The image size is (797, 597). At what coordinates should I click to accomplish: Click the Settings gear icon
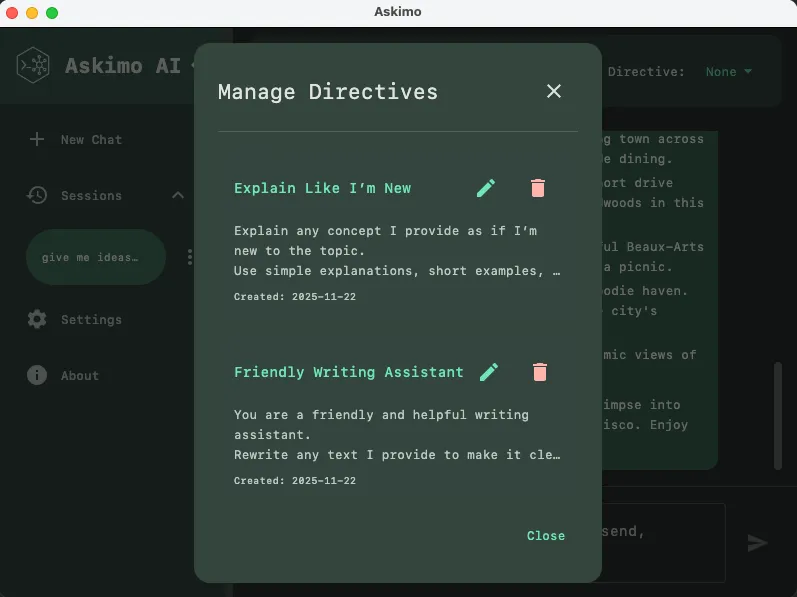pos(37,319)
